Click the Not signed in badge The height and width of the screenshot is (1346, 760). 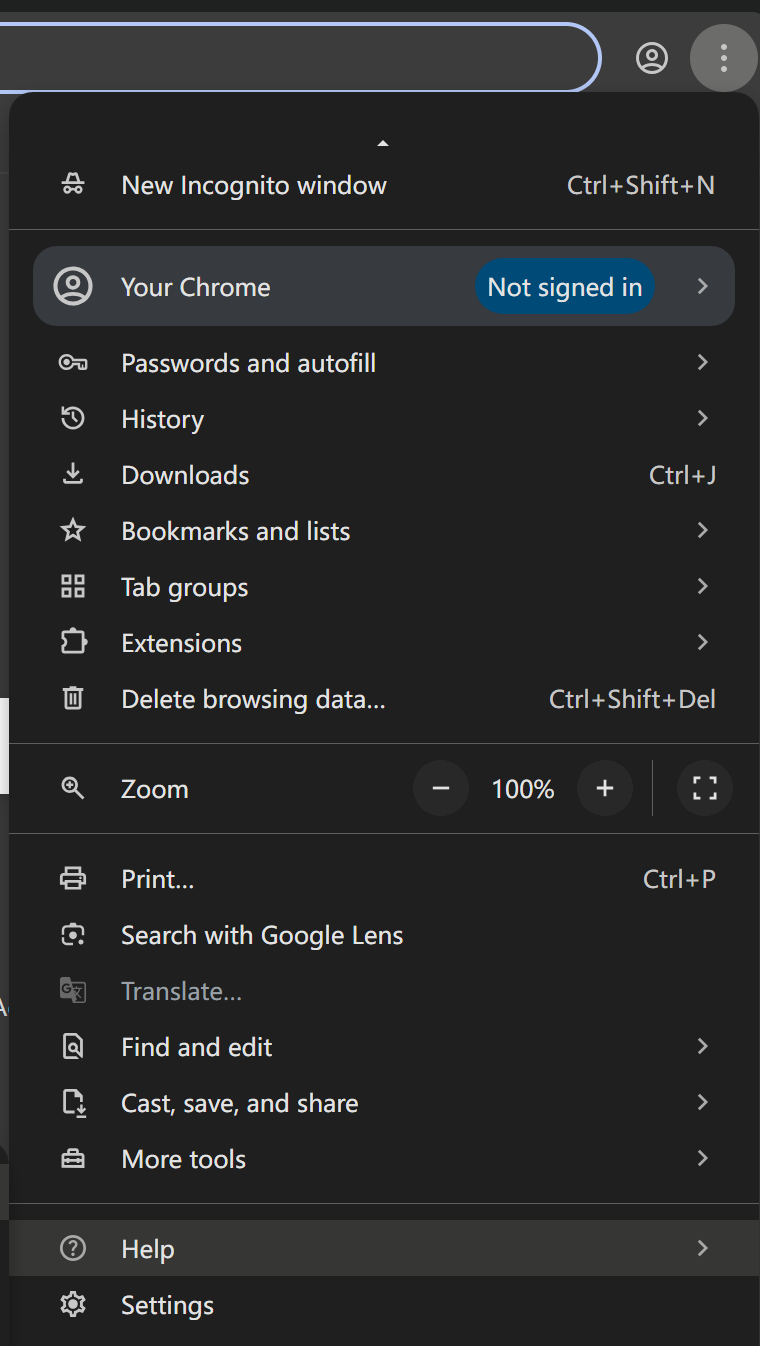coord(565,287)
